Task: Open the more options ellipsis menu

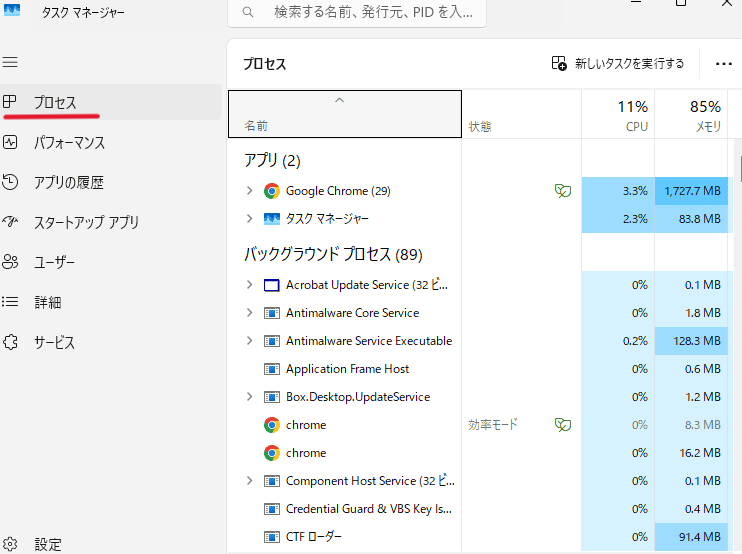Action: (x=724, y=64)
